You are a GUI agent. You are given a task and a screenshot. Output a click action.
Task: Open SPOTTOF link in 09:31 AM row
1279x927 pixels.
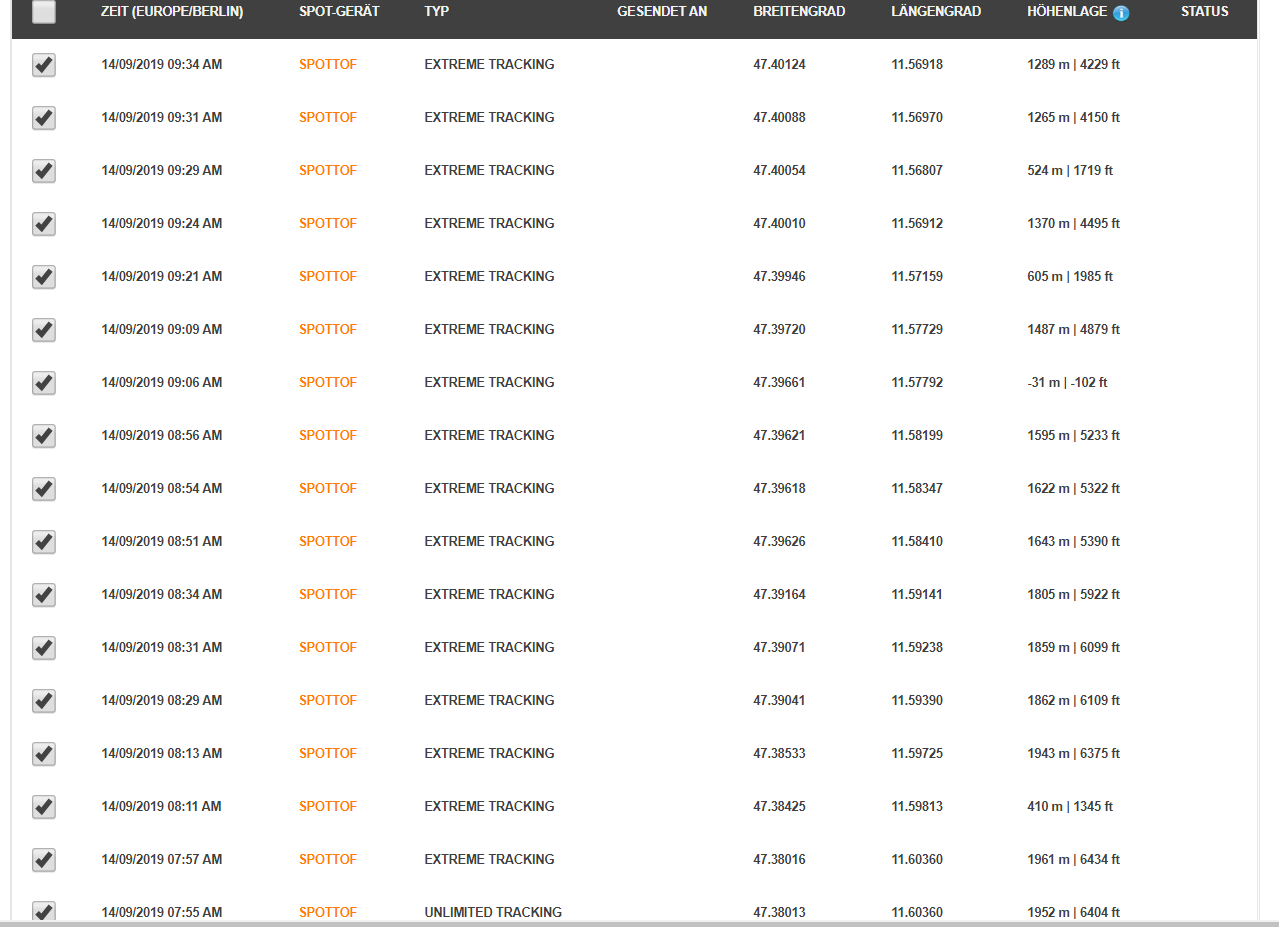[x=328, y=118]
